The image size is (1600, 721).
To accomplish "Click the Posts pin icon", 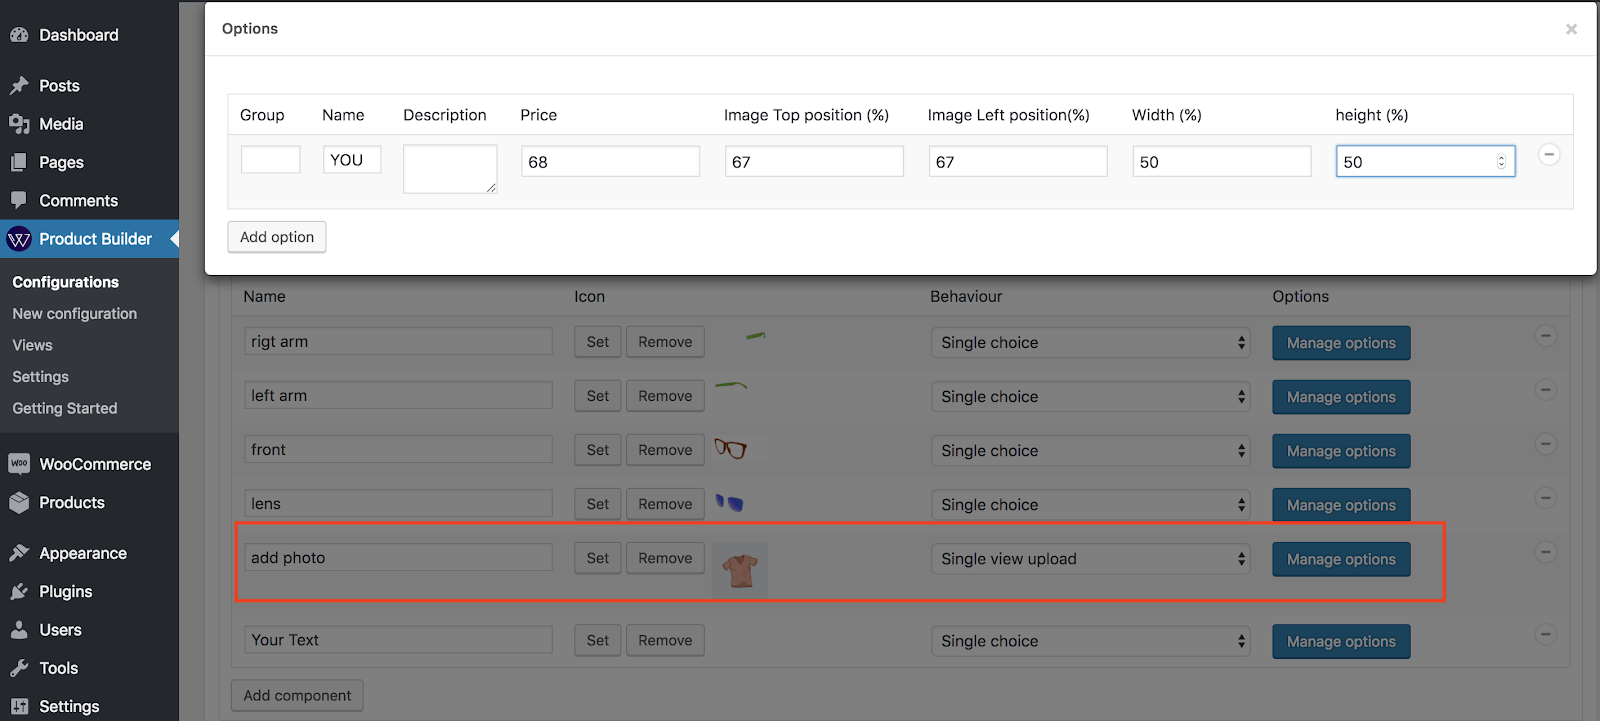I will pyautogui.click(x=19, y=86).
